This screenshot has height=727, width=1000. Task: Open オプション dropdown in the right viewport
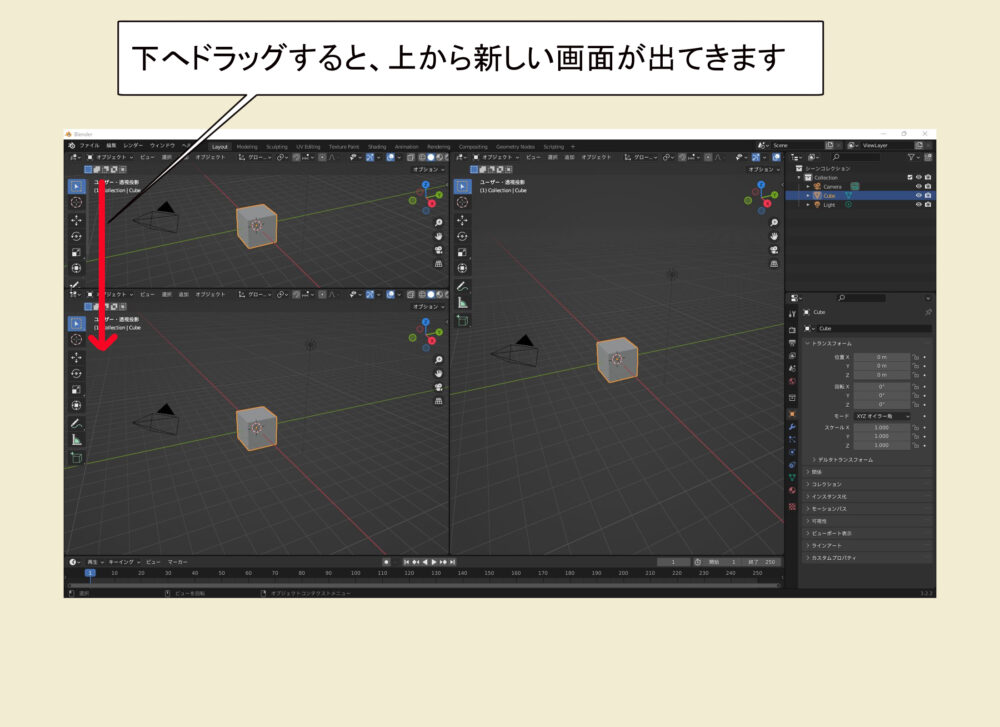[763, 170]
